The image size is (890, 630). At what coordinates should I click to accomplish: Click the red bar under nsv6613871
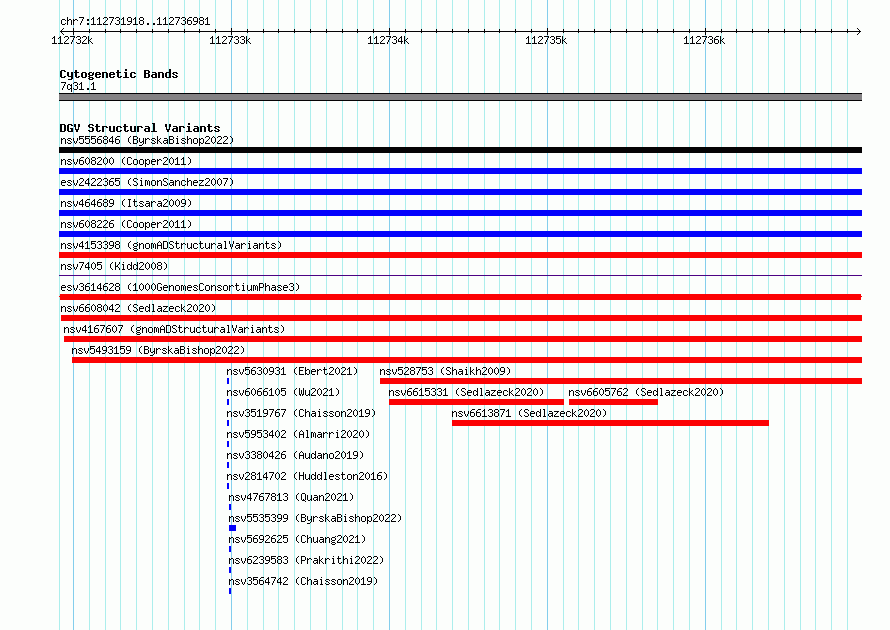point(610,423)
